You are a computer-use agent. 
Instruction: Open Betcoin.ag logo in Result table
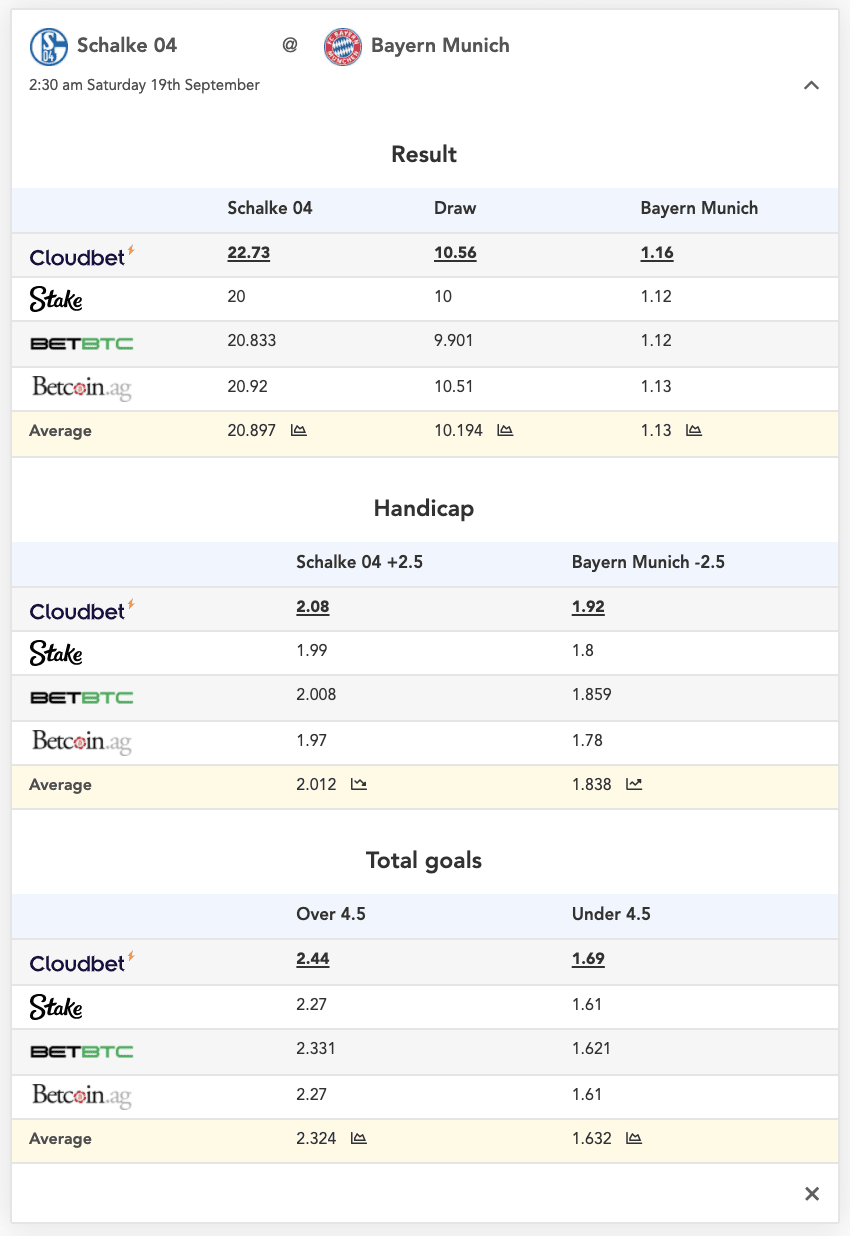click(x=81, y=388)
